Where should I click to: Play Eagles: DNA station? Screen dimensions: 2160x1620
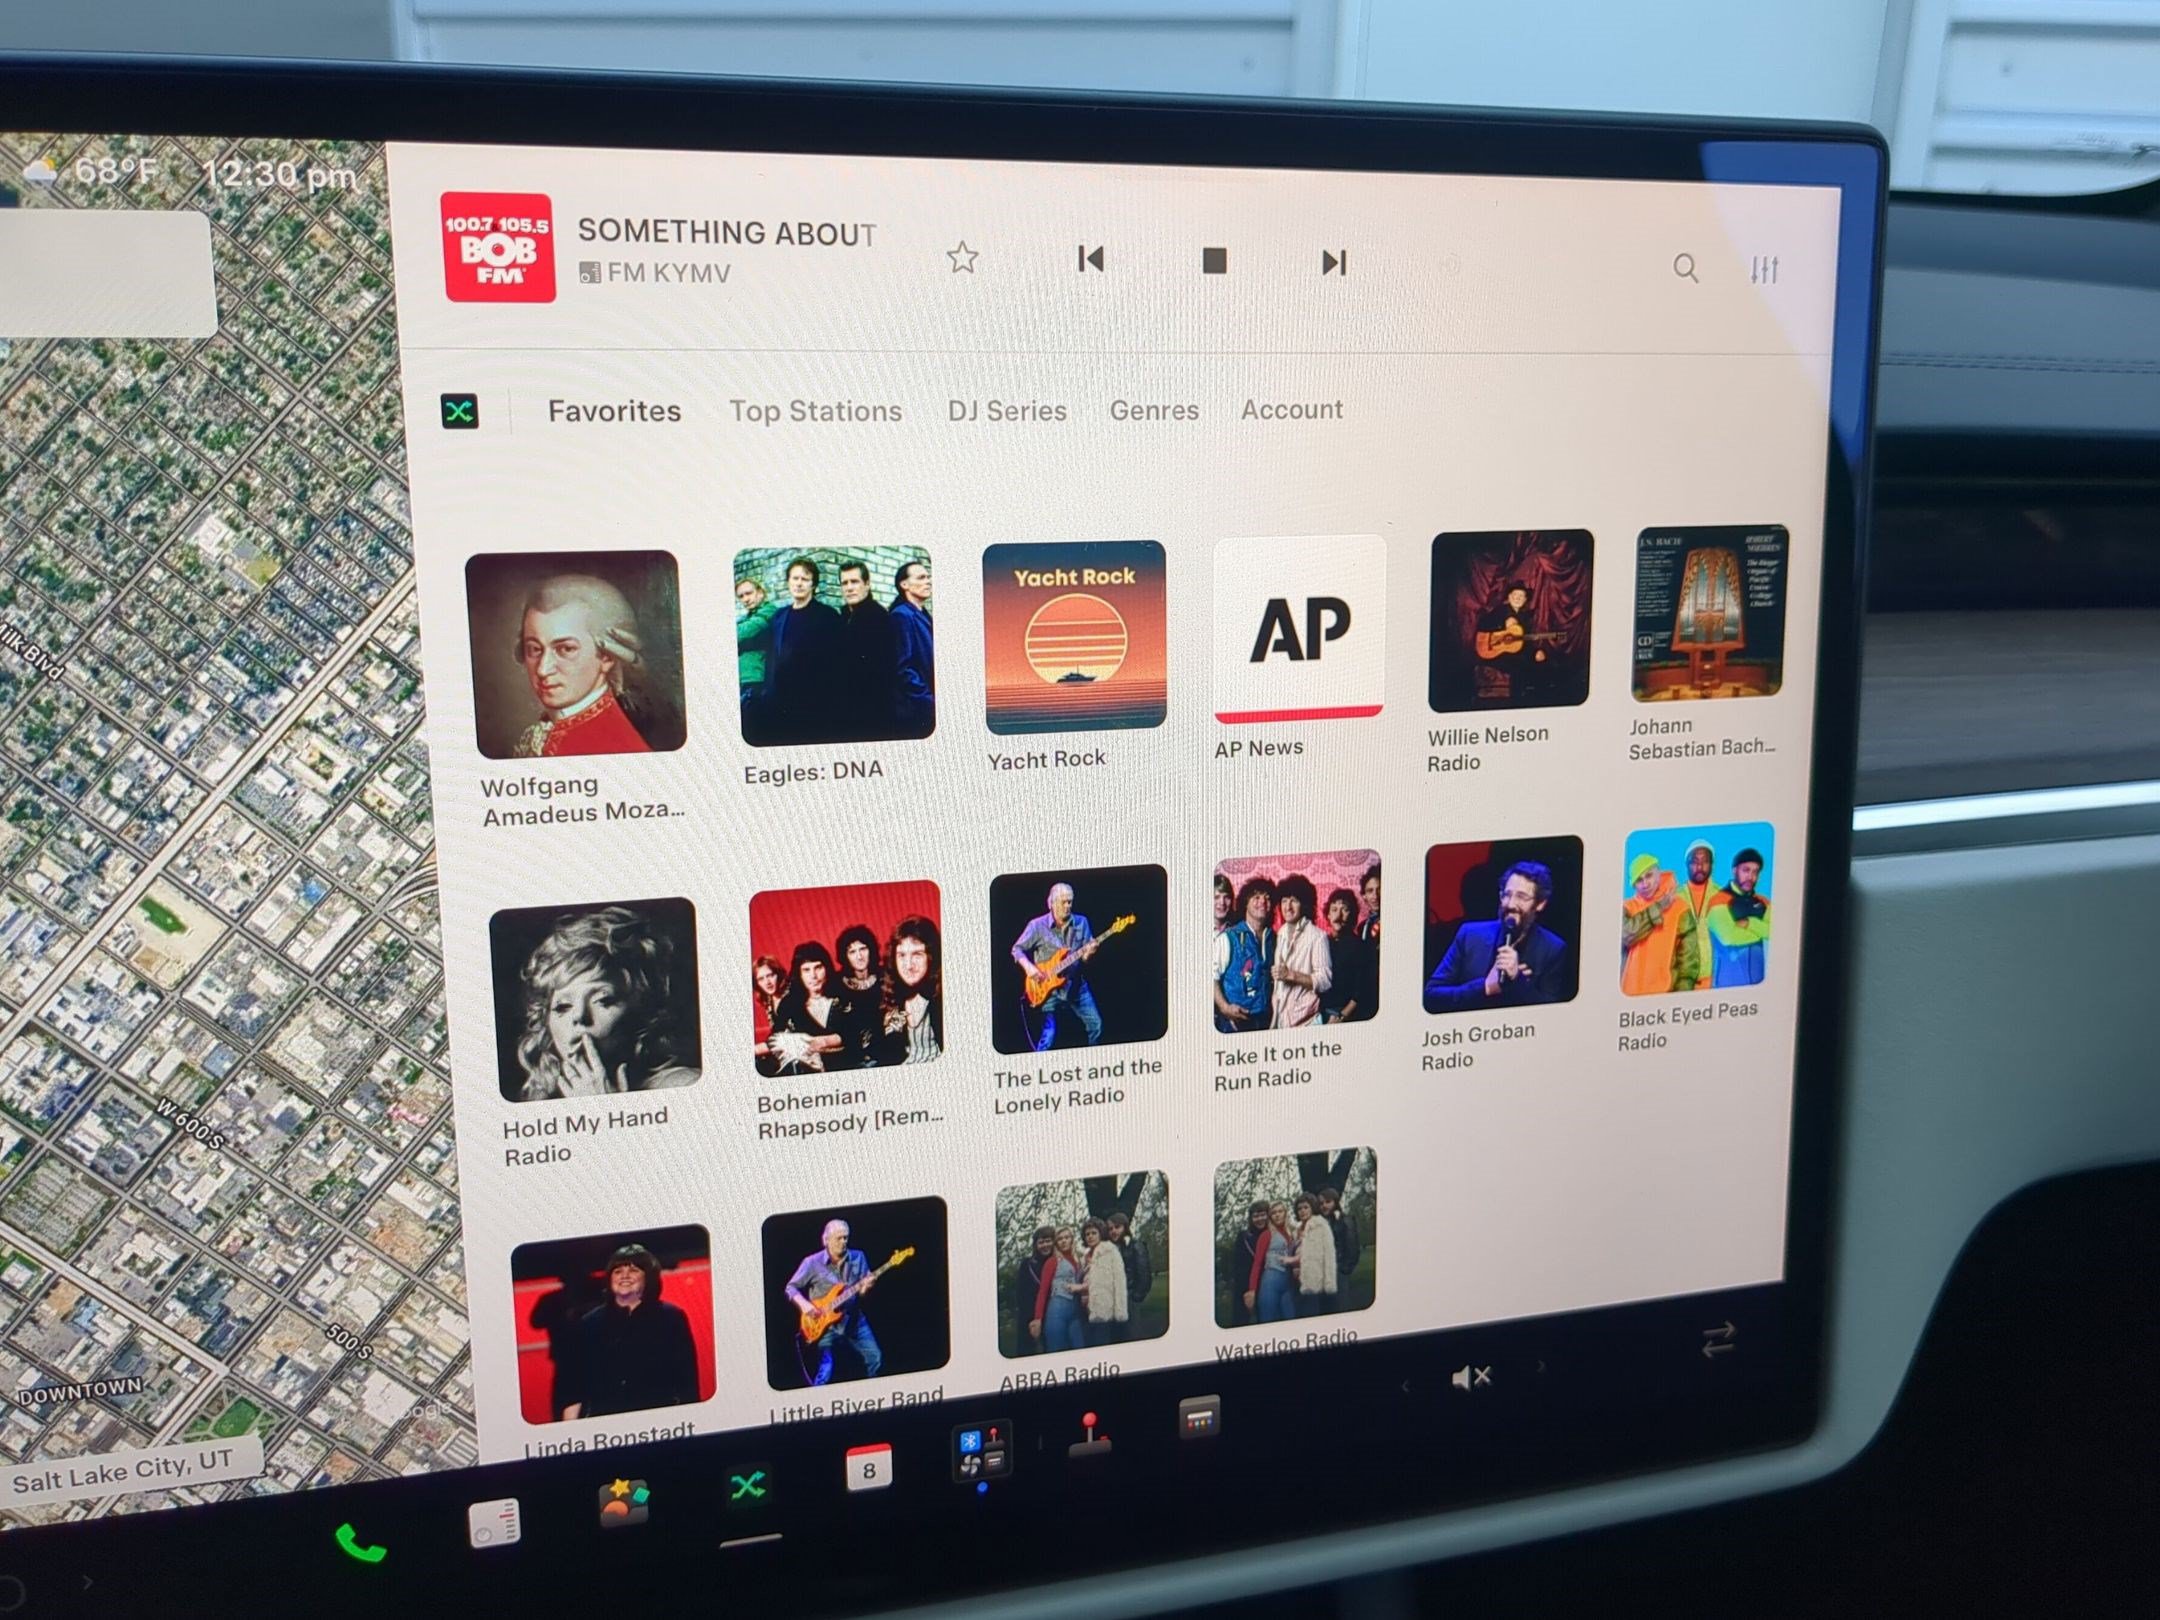click(x=835, y=645)
